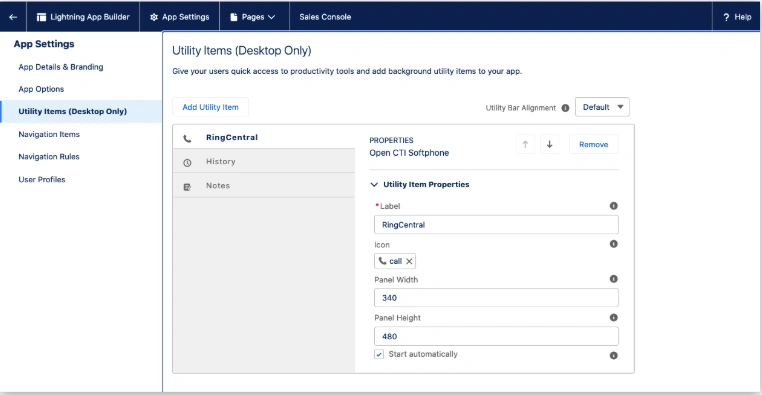
Task: Move utility item down with arrow
Action: (550, 144)
